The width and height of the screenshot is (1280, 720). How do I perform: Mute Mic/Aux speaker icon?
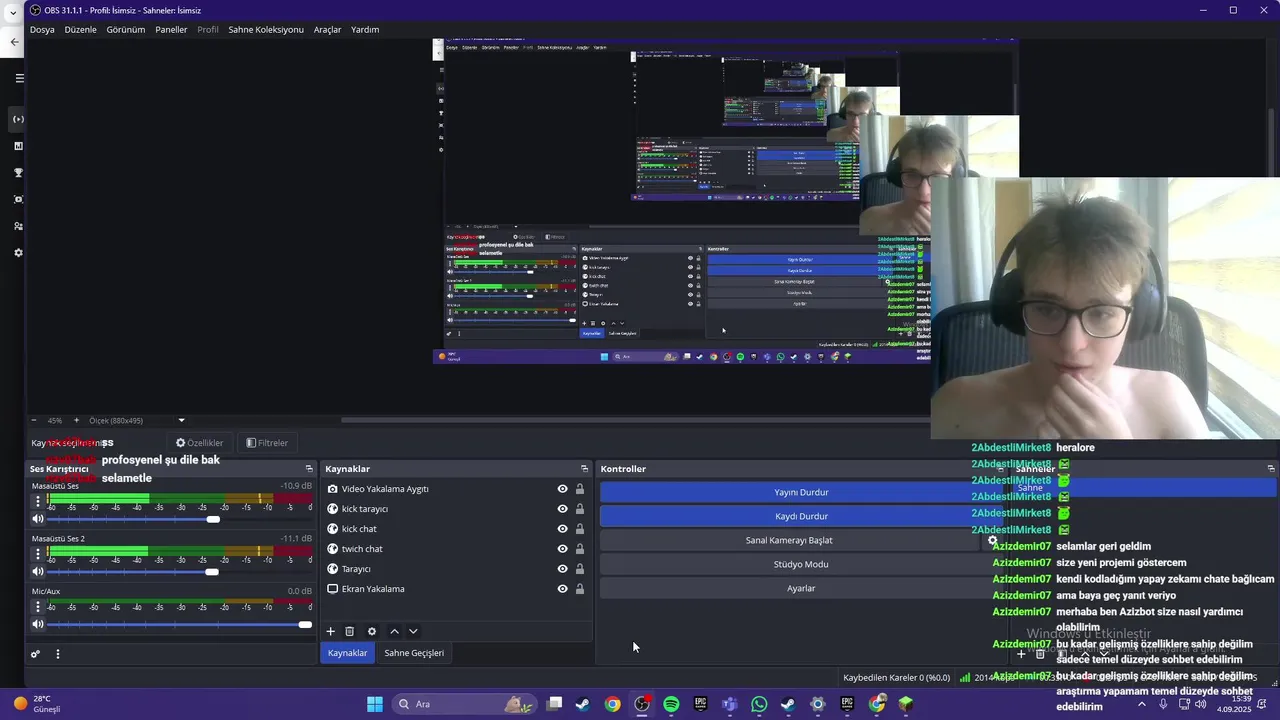click(38, 624)
